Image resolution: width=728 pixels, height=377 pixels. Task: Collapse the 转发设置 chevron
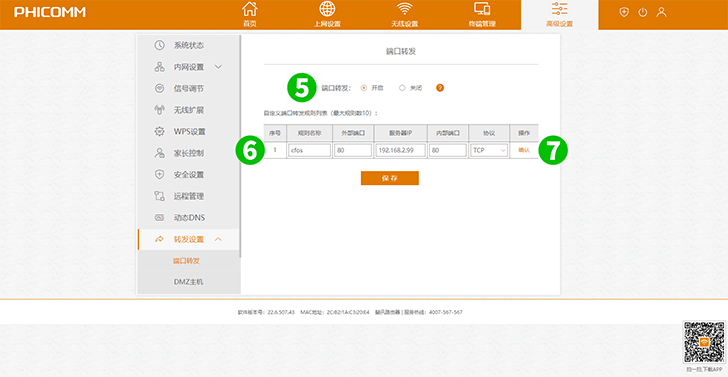(x=218, y=240)
